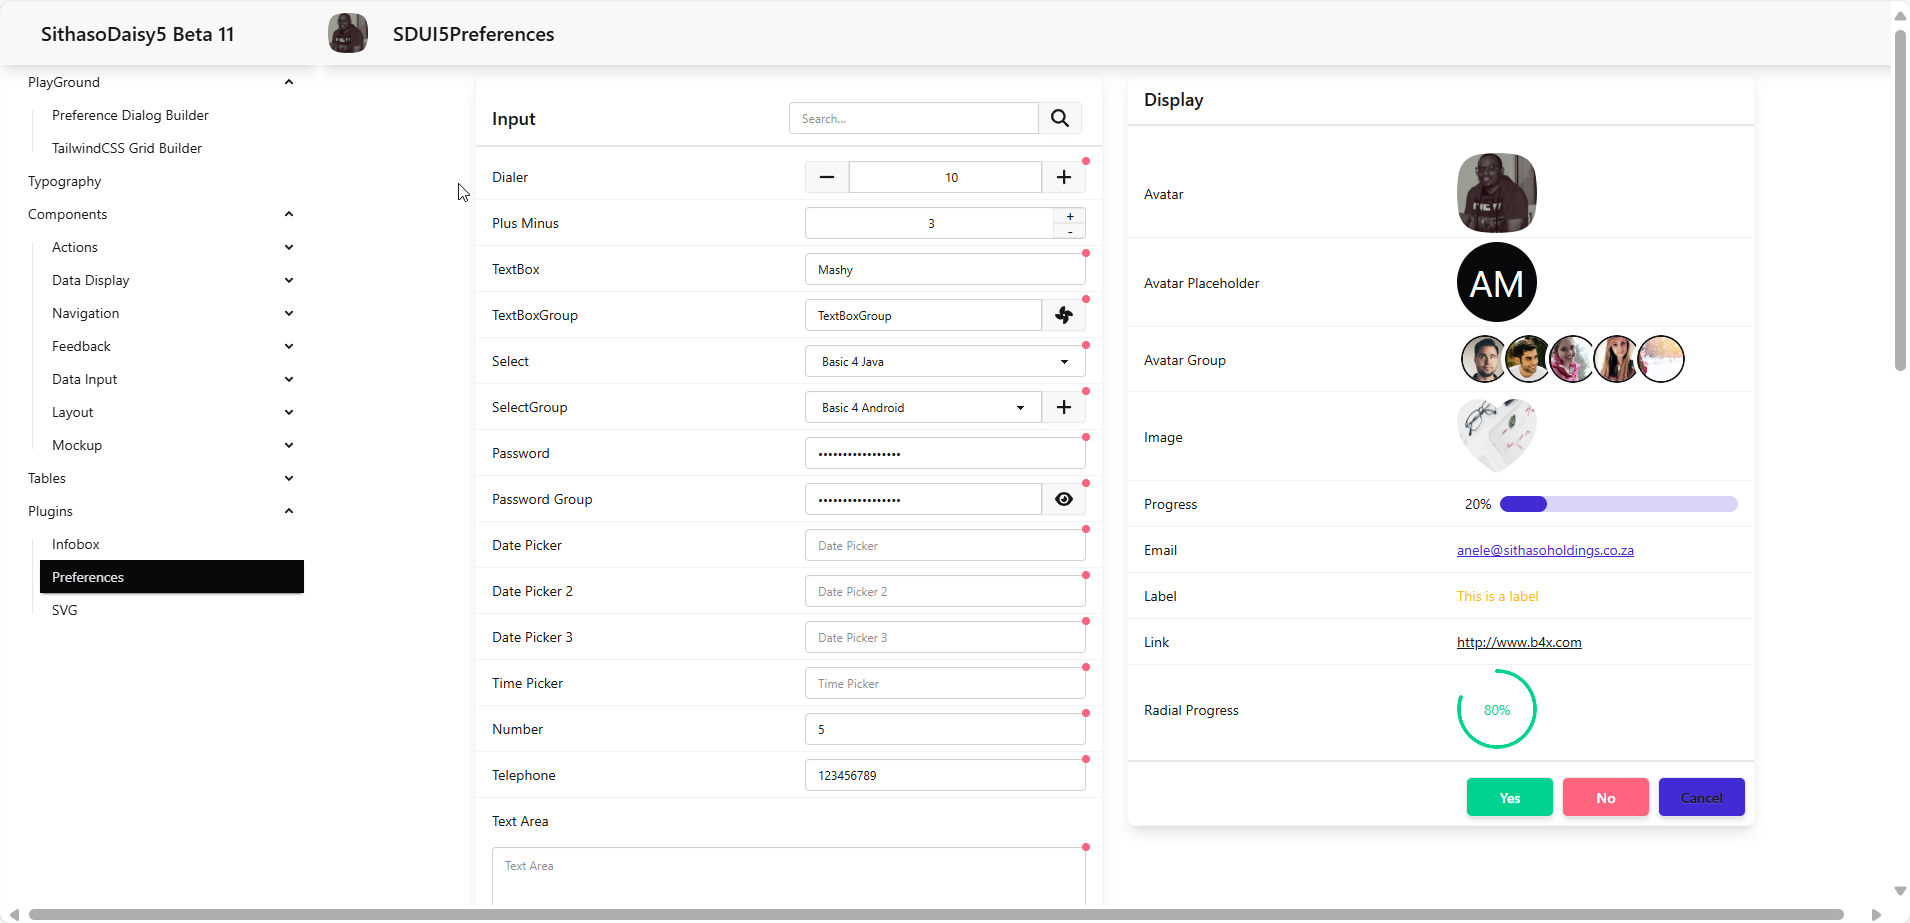The image size is (1910, 923).
Task: Open the Typography menu item
Action: coord(65,181)
